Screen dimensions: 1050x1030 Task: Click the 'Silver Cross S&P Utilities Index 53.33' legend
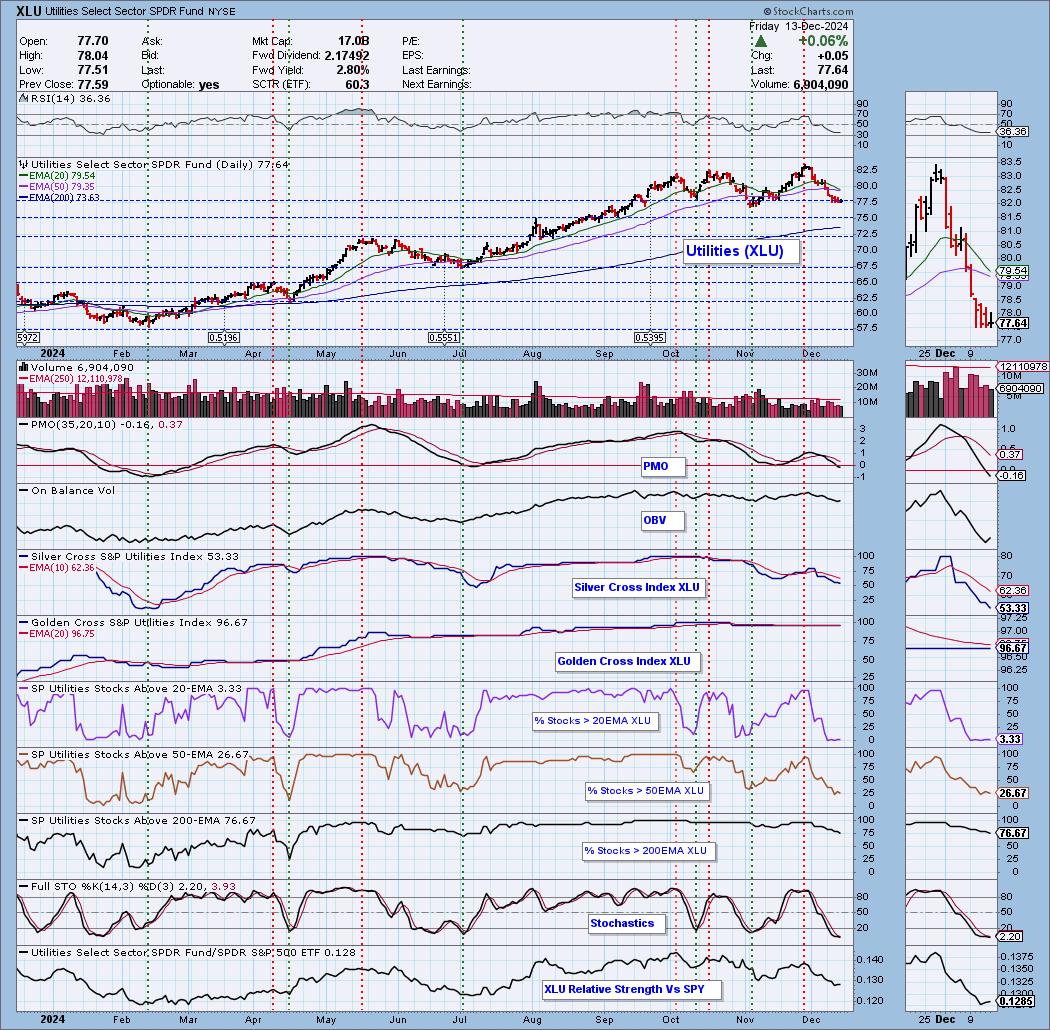pos(129,557)
